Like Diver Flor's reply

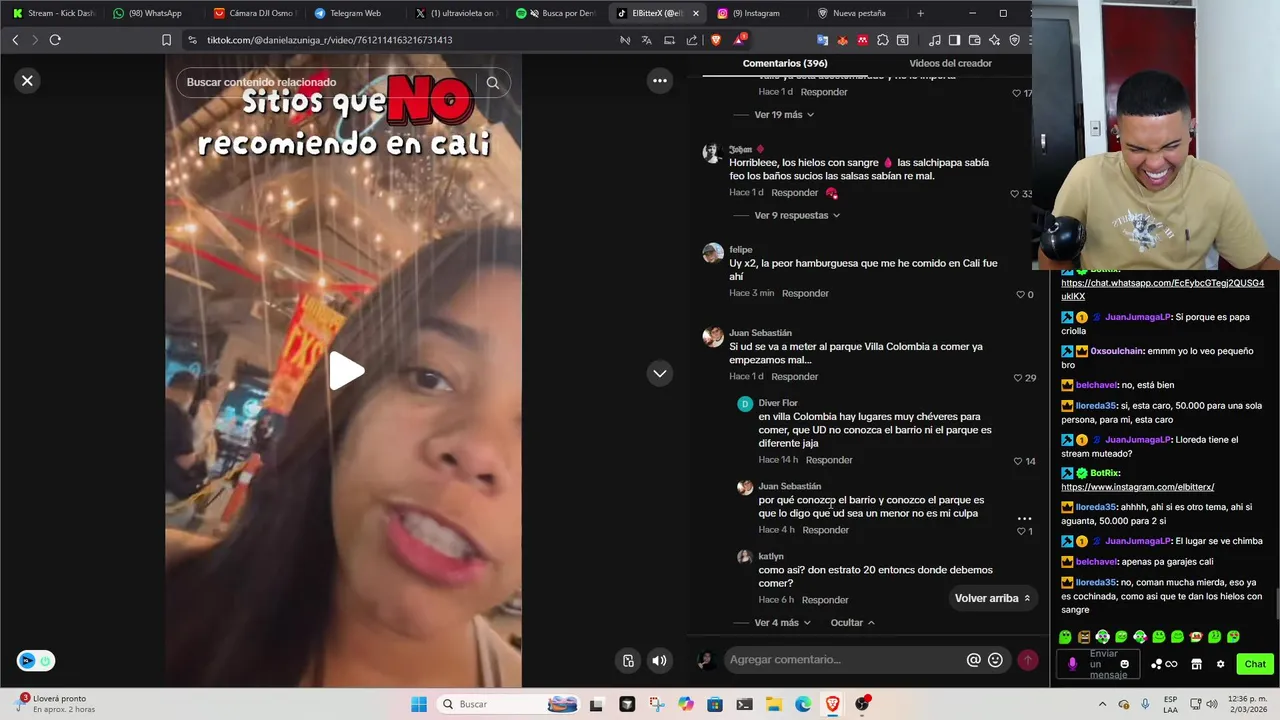[1018, 461]
